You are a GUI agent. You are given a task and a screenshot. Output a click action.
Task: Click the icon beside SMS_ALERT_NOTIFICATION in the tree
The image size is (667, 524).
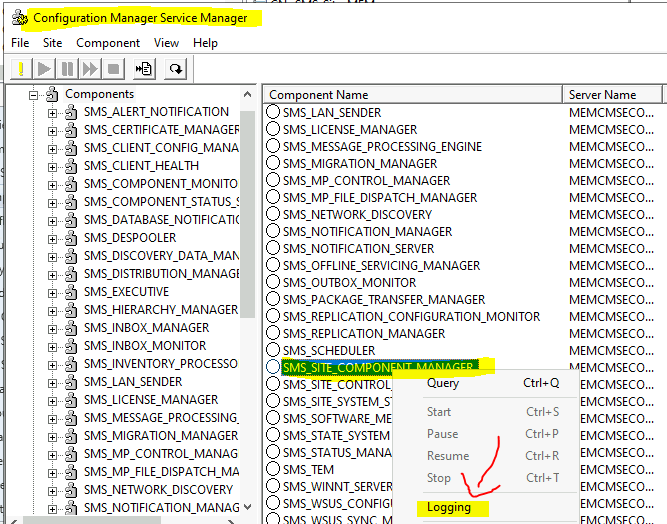71,112
